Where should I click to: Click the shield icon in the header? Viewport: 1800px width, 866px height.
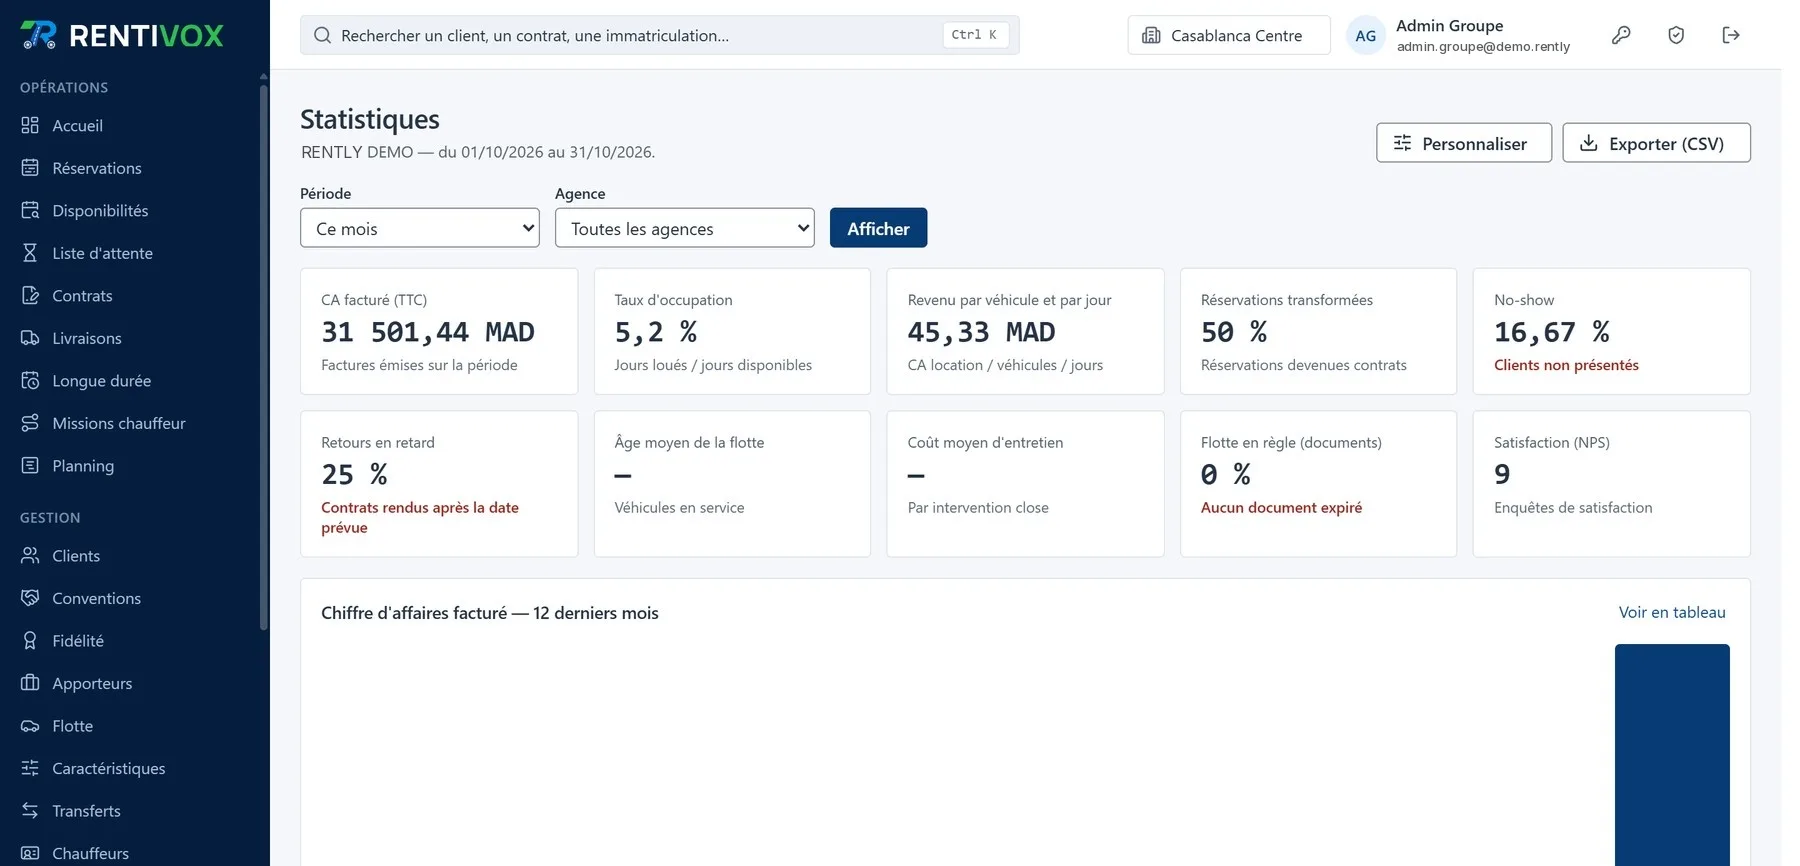click(x=1676, y=35)
